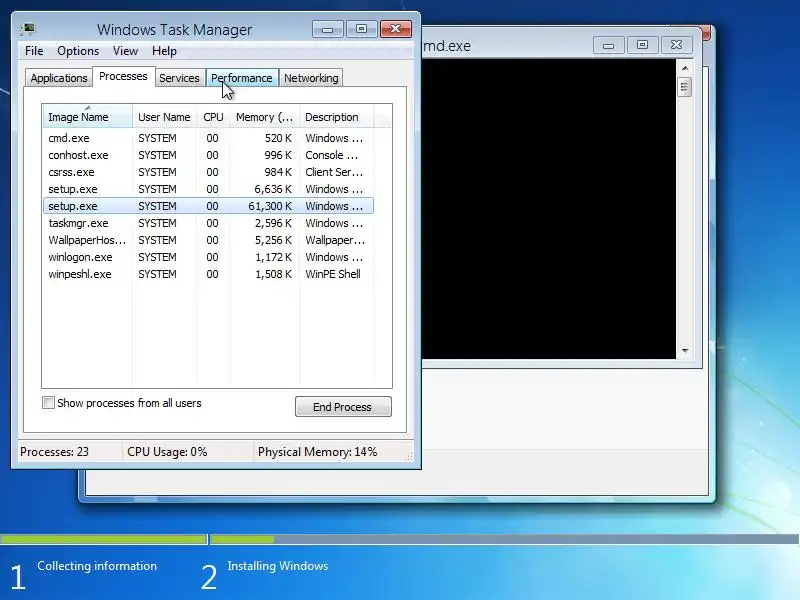800x600 pixels.
Task: Open the Options menu
Action: (78, 51)
